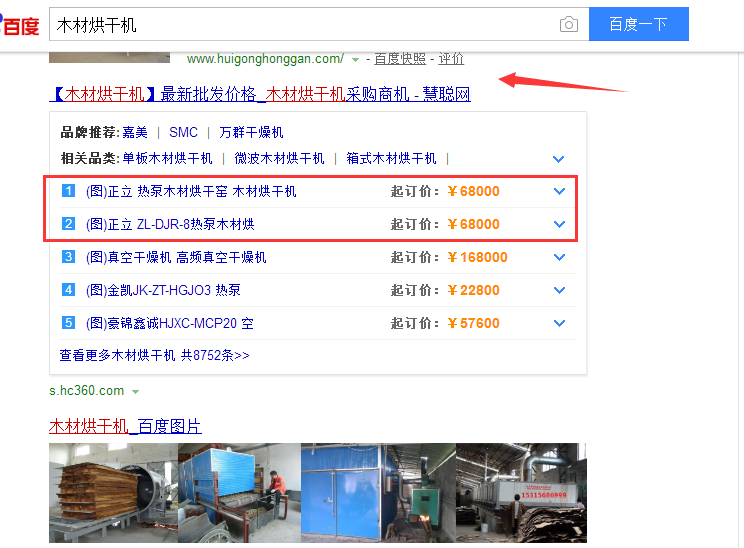Click the camera image search icon
The height and width of the screenshot is (548, 744).
click(568, 24)
